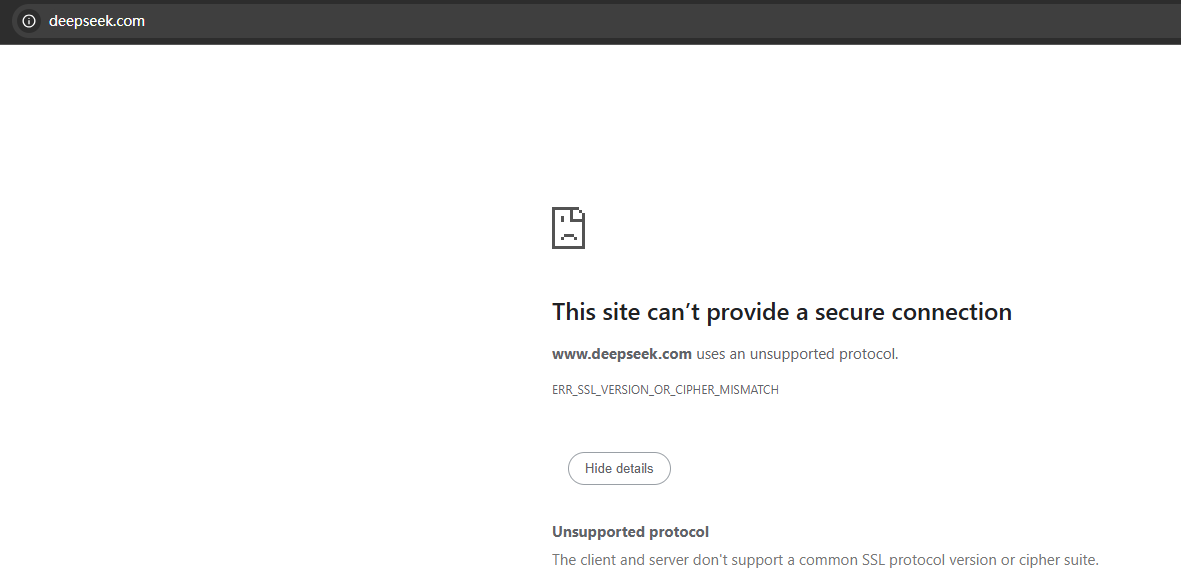
Task: Open the site information icon in address bar
Action: 29,21
